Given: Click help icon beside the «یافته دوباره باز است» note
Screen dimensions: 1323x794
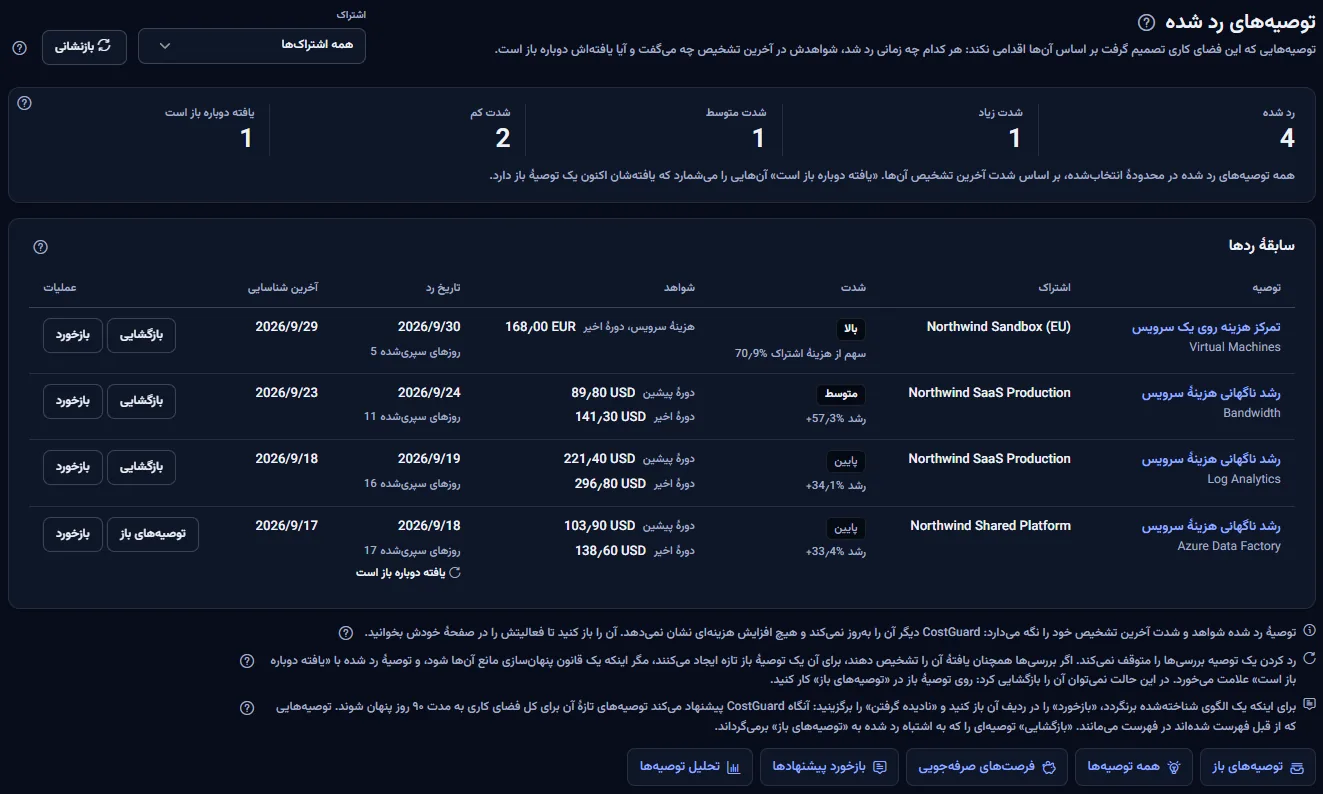Looking at the screenshot, I should click(x=247, y=661).
